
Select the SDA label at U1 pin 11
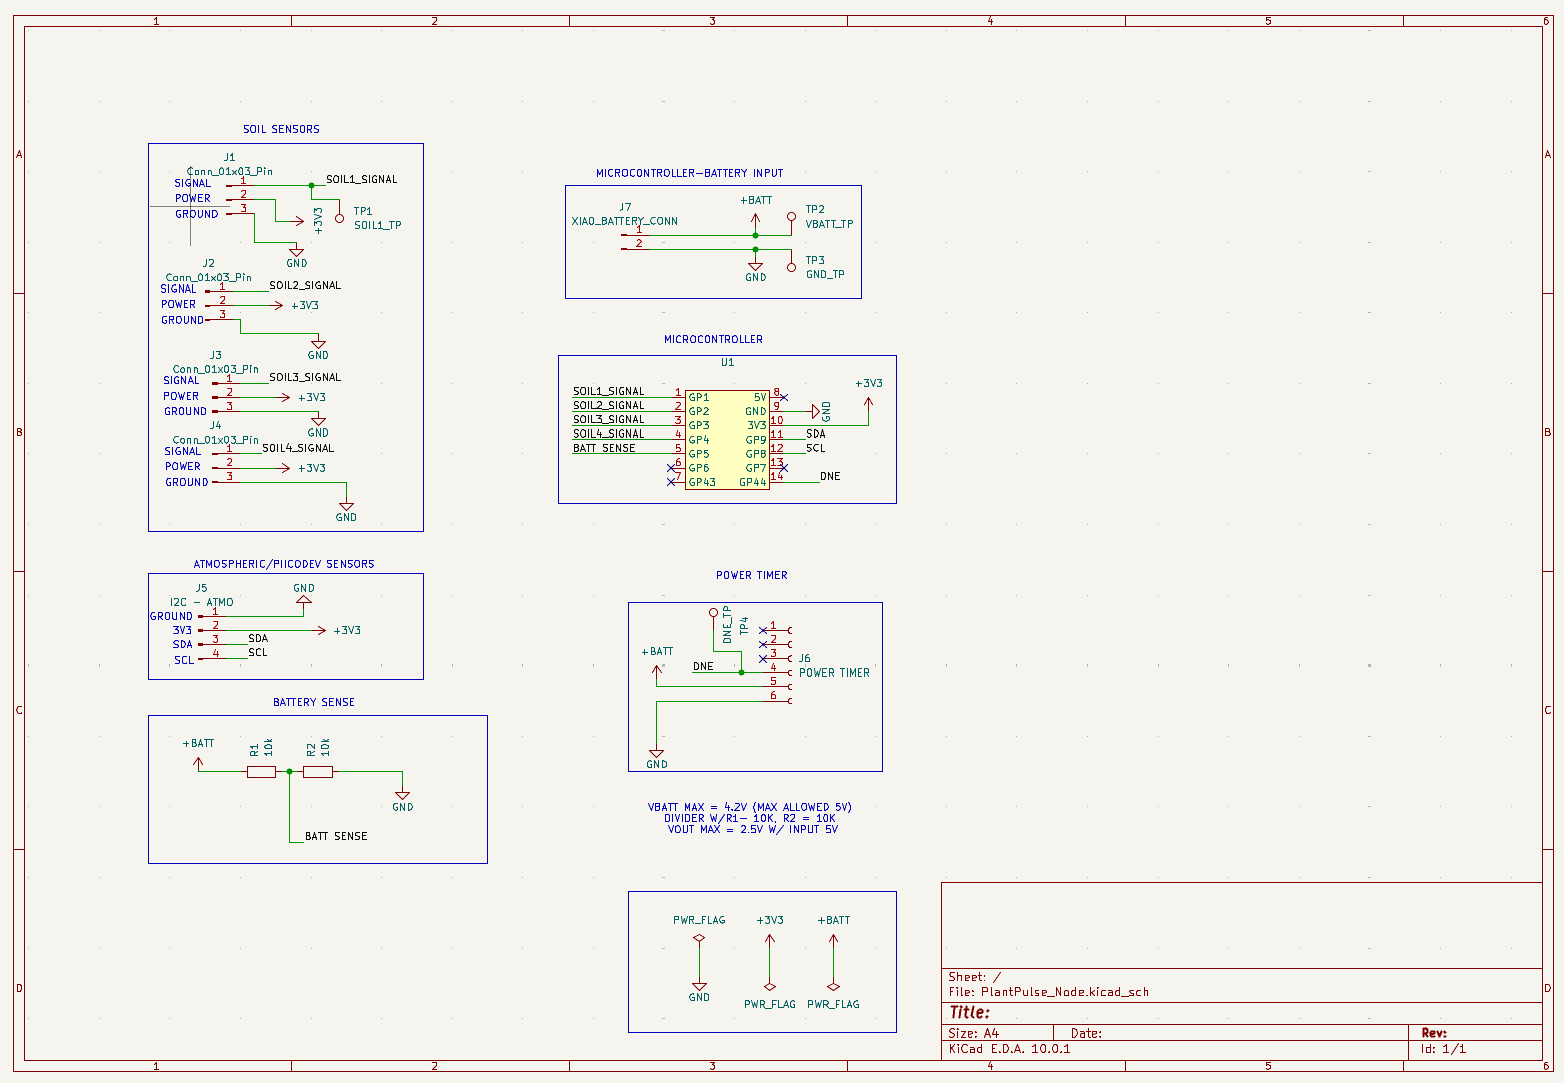point(816,434)
